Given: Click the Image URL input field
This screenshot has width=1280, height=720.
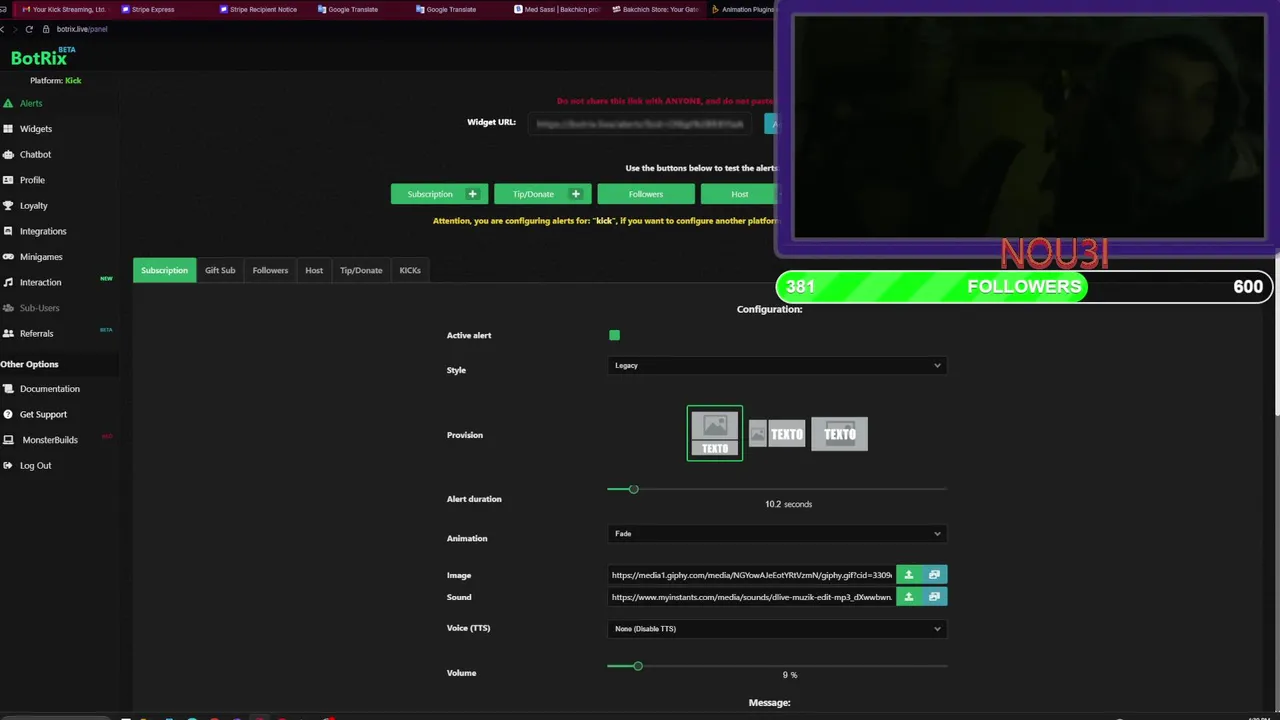Looking at the screenshot, I should coord(752,575).
